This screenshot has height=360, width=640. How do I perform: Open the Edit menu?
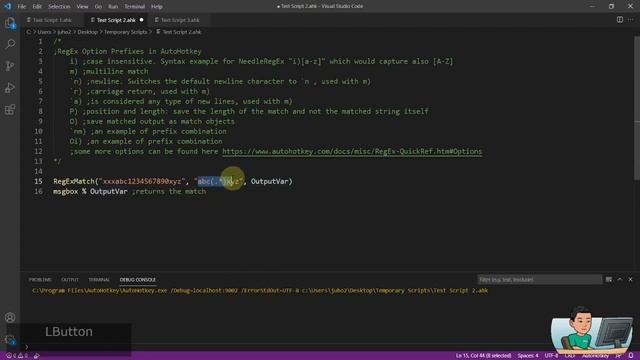click(x=37, y=7)
